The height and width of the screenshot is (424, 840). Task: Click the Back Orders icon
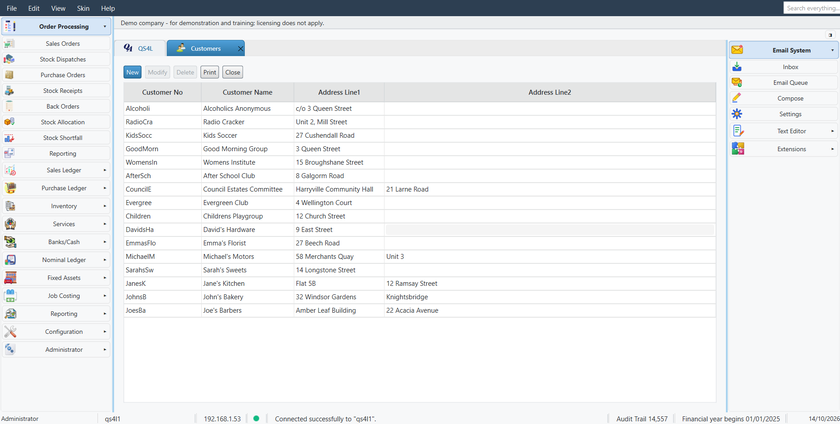(9, 106)
